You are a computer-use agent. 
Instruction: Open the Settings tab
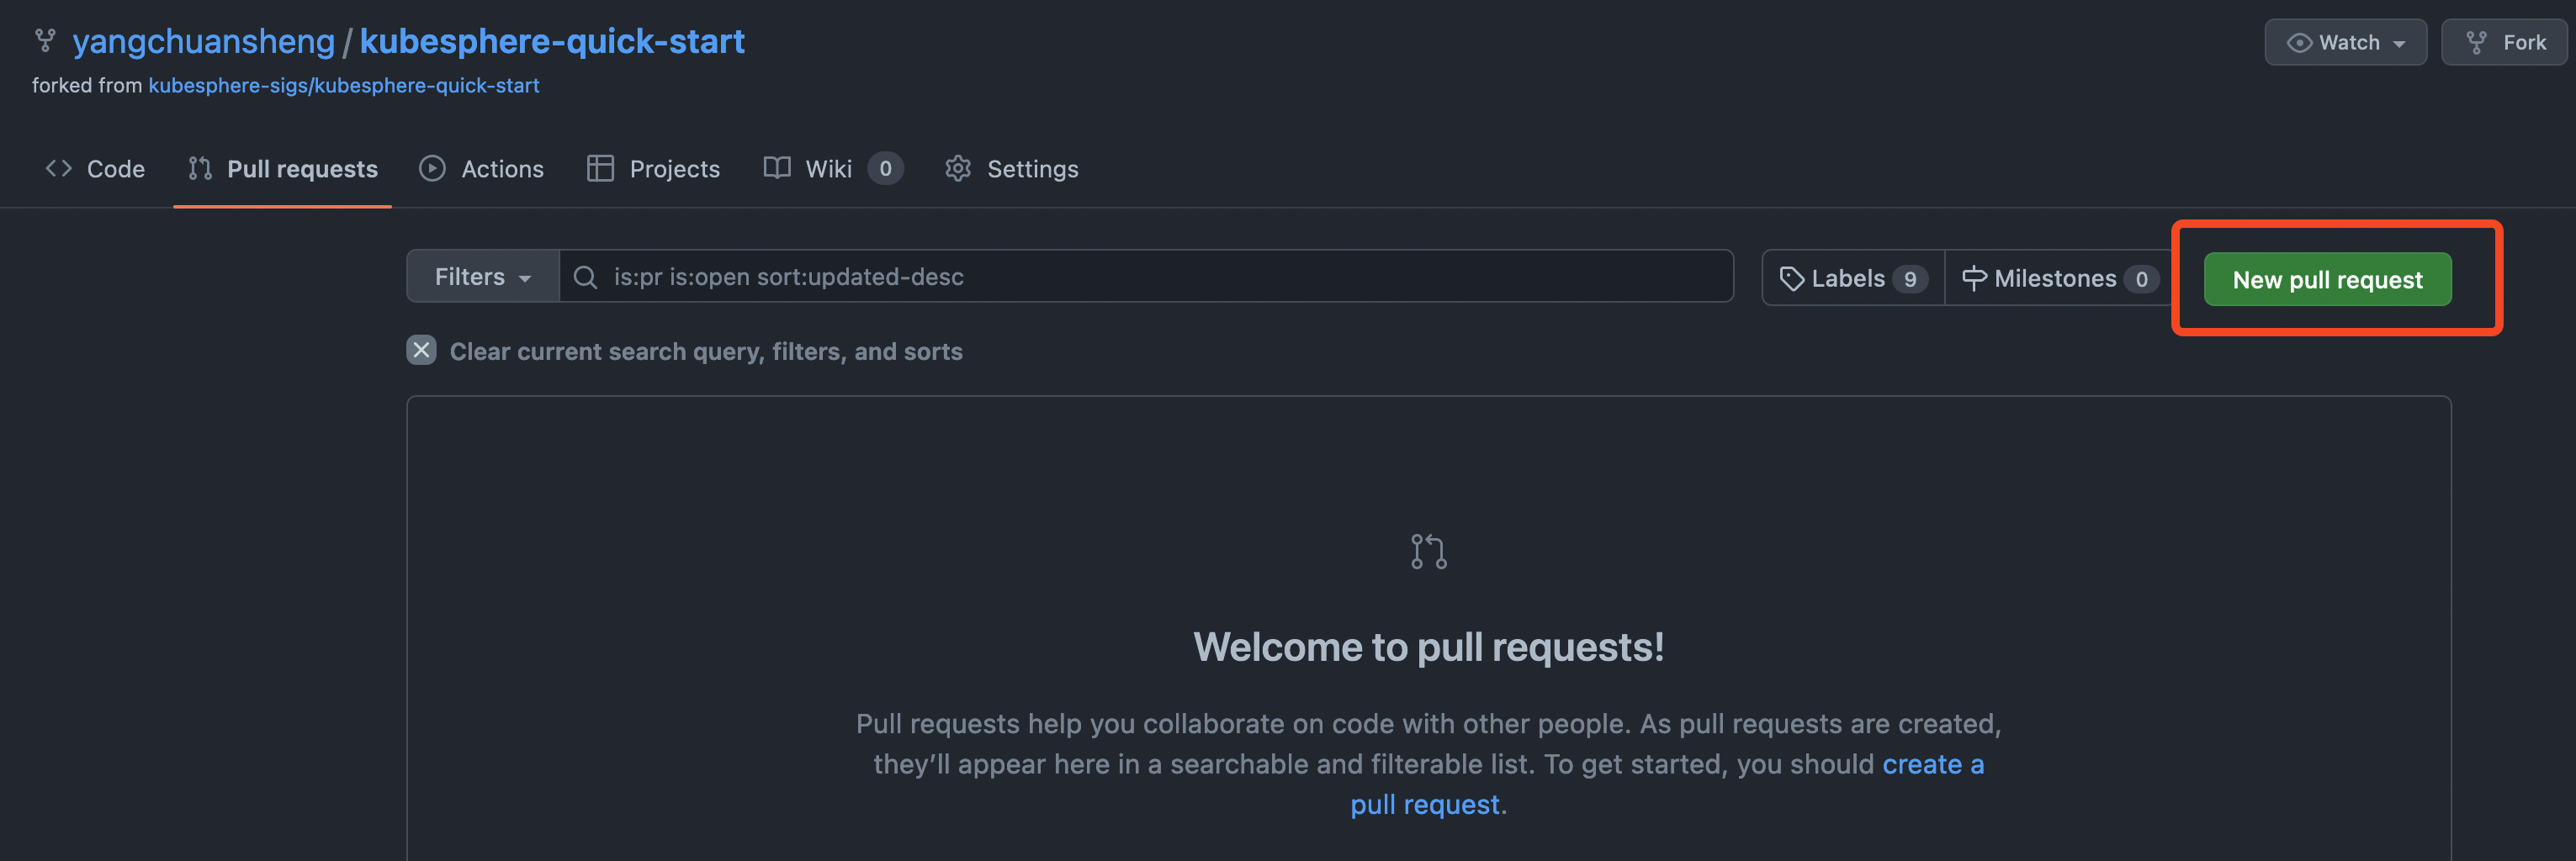(x=1012, y=169)
